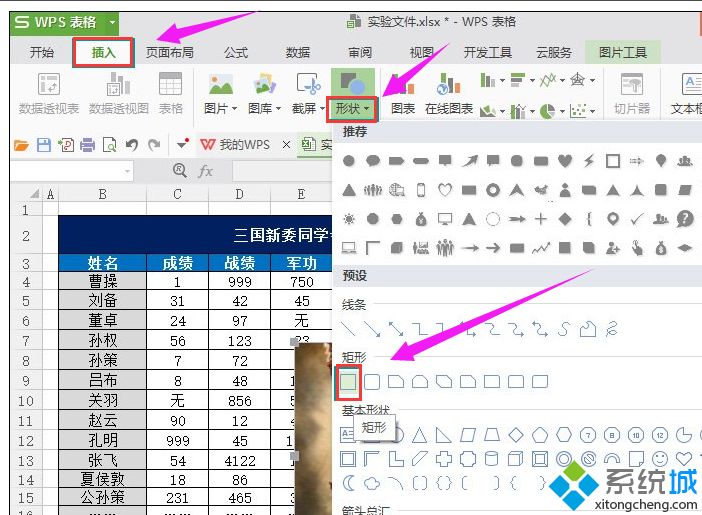Viewport: 702px width, 515px height.
Task: Click the 成绩 header cell
Action: pyautogui.click(x=177, y=263)
